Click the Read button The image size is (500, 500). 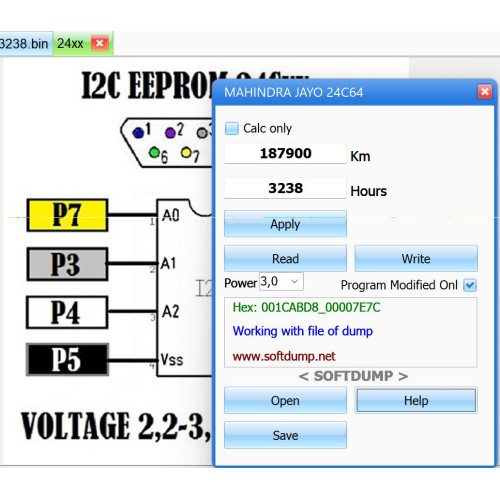tap(285, 259)
